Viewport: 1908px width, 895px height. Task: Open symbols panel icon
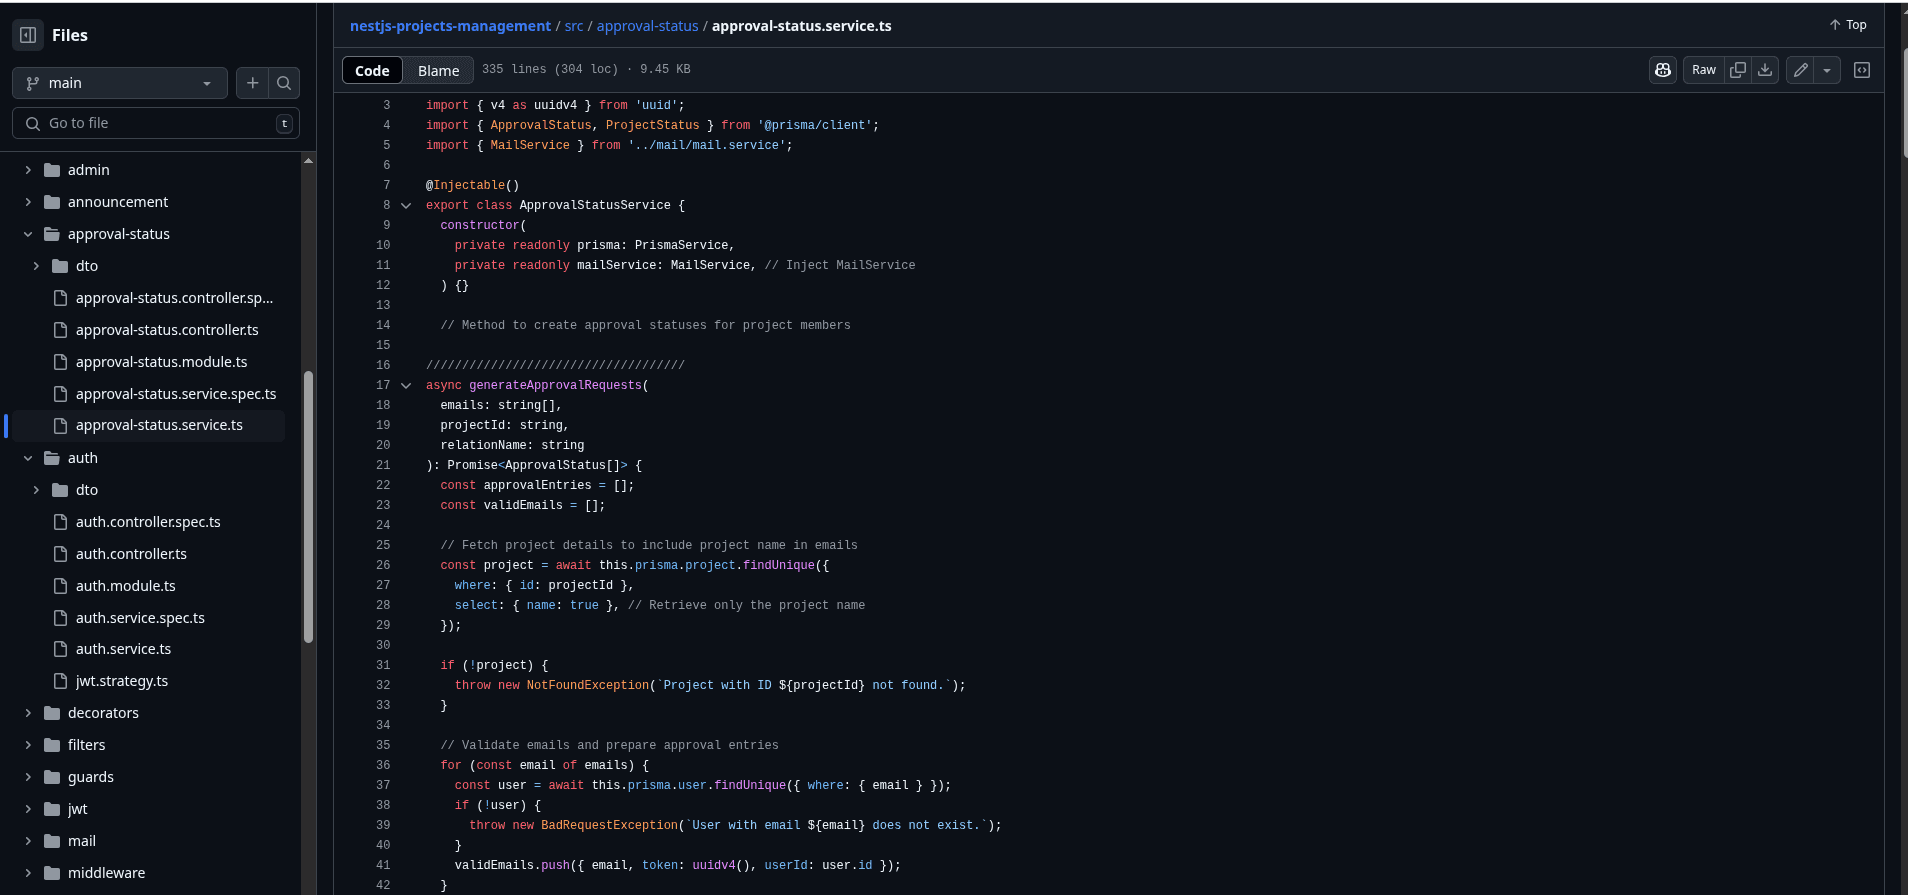[x=1862, y=70]
